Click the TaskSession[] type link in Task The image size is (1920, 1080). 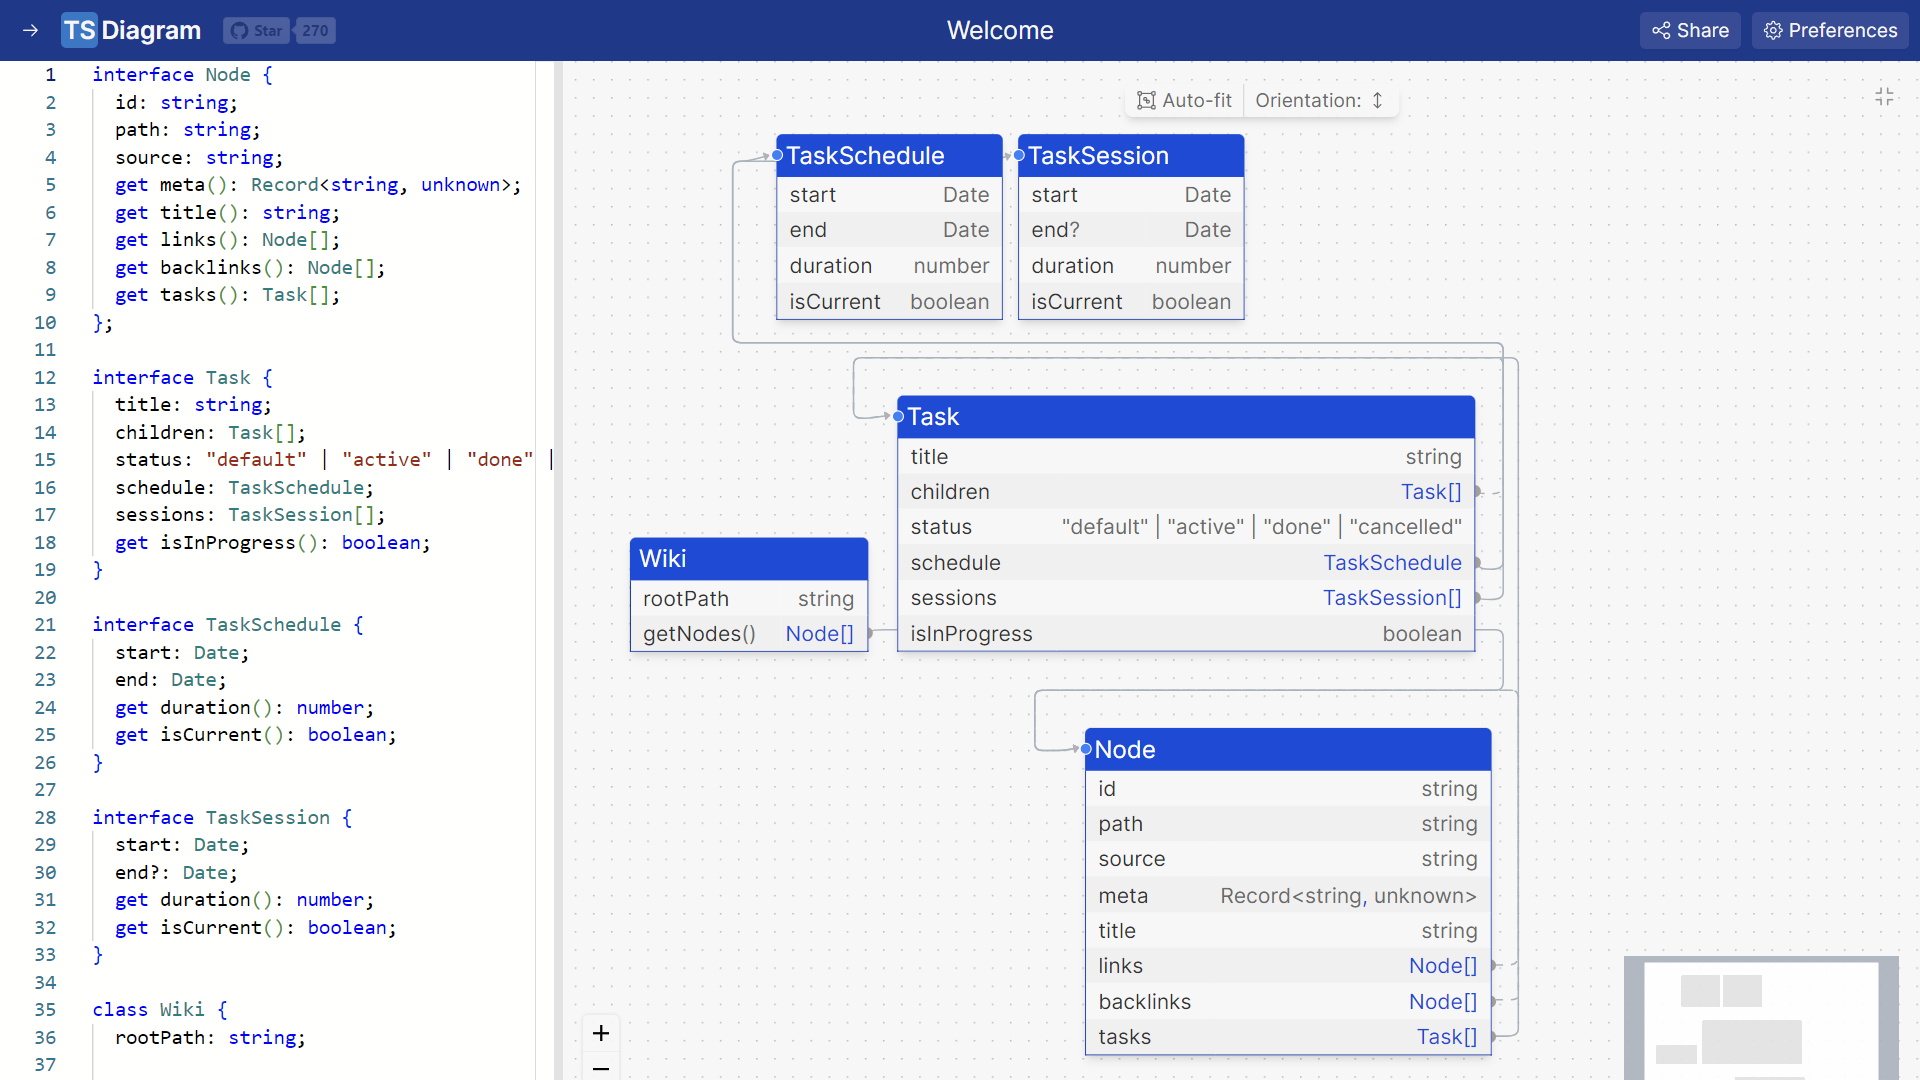[1392, 598]
